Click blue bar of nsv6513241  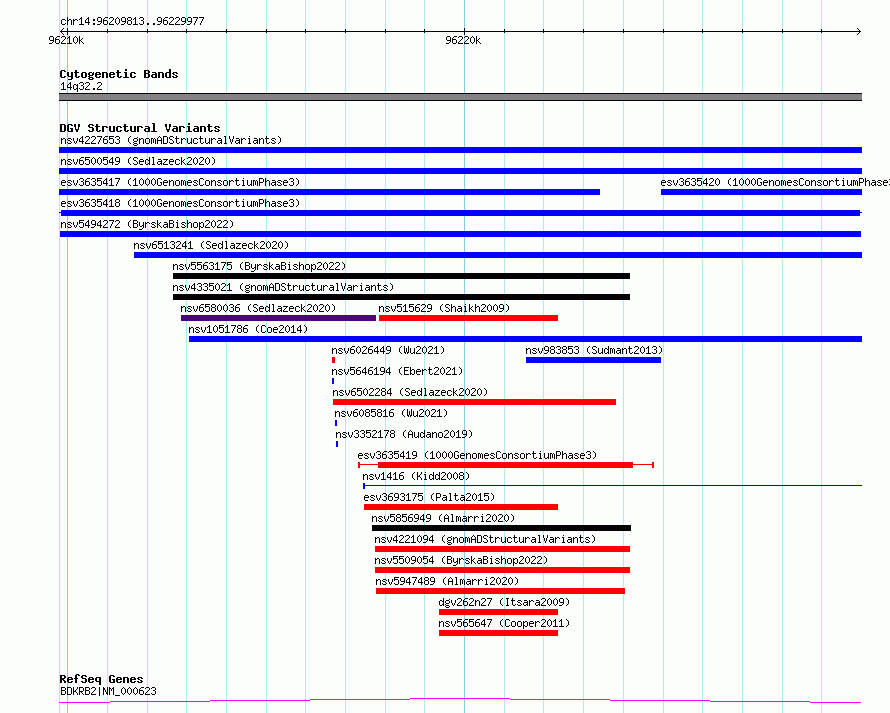point(498,255)
